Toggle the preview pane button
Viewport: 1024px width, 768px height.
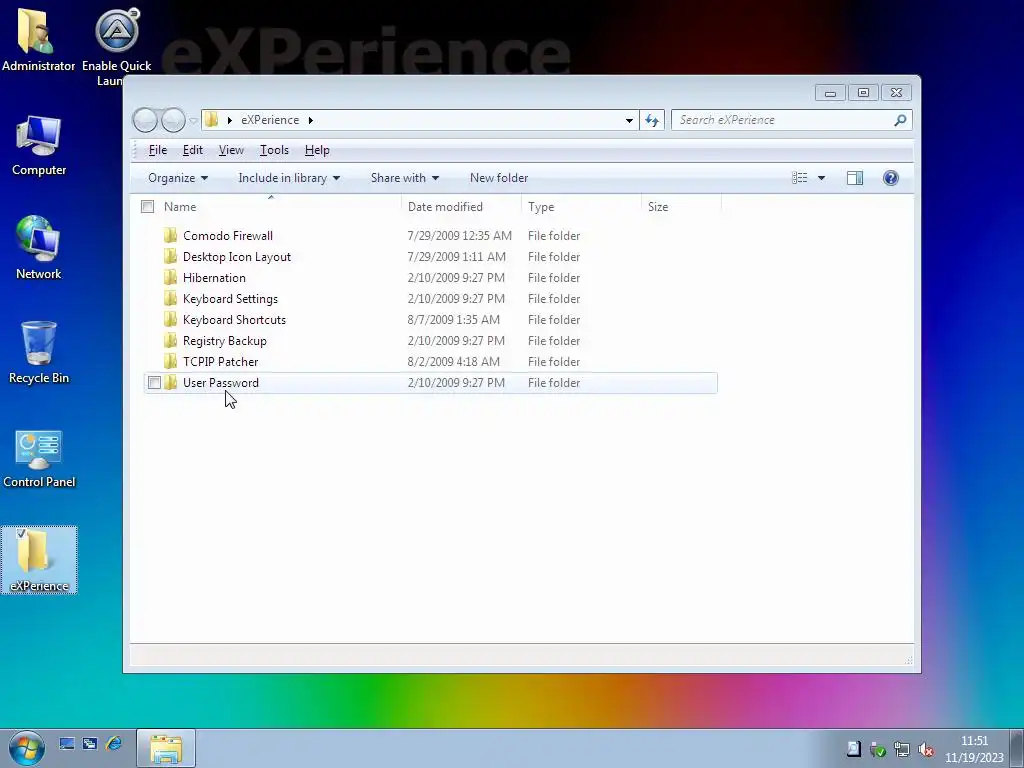(x=855, y=178)
